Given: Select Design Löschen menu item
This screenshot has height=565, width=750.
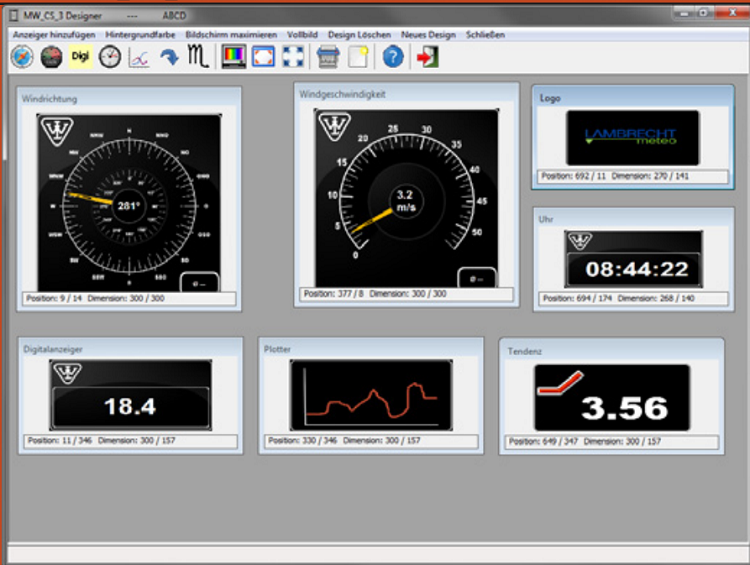Looking at the screenshot, I should 359,34.
